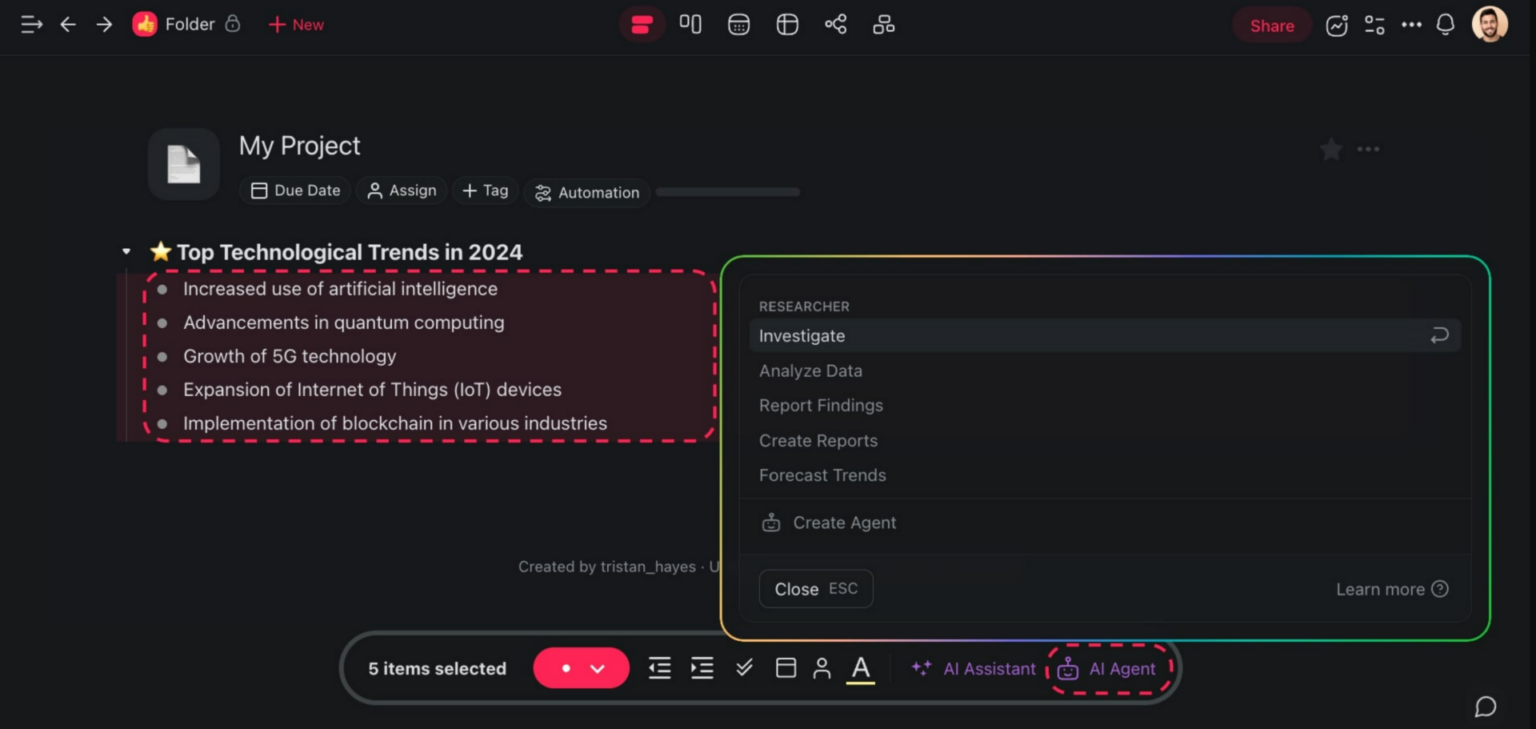Collapse the Top Technological Trends section

point(126,252)
